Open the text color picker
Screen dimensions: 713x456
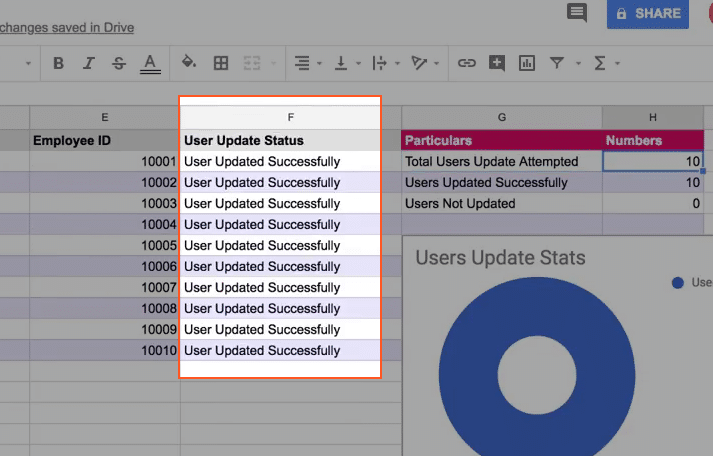150,63
